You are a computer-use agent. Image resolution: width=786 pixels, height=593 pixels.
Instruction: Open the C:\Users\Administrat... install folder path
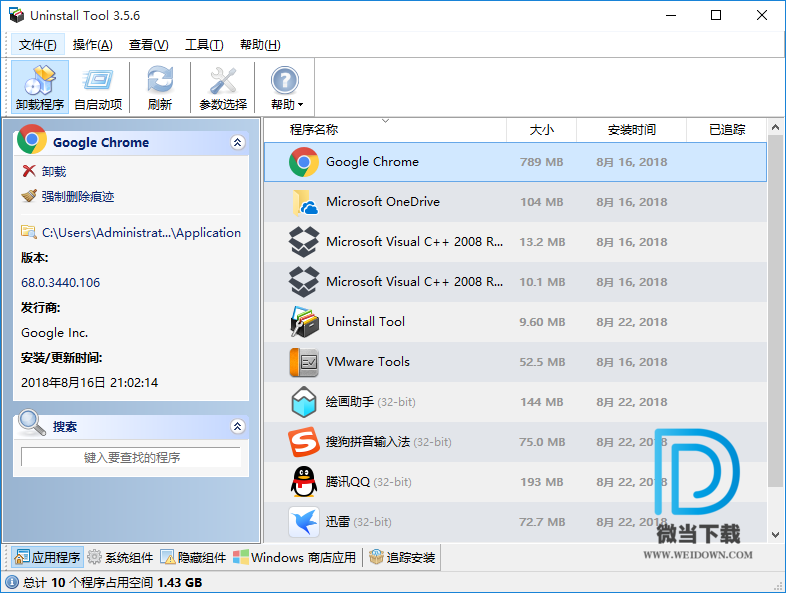pos(131,233)
